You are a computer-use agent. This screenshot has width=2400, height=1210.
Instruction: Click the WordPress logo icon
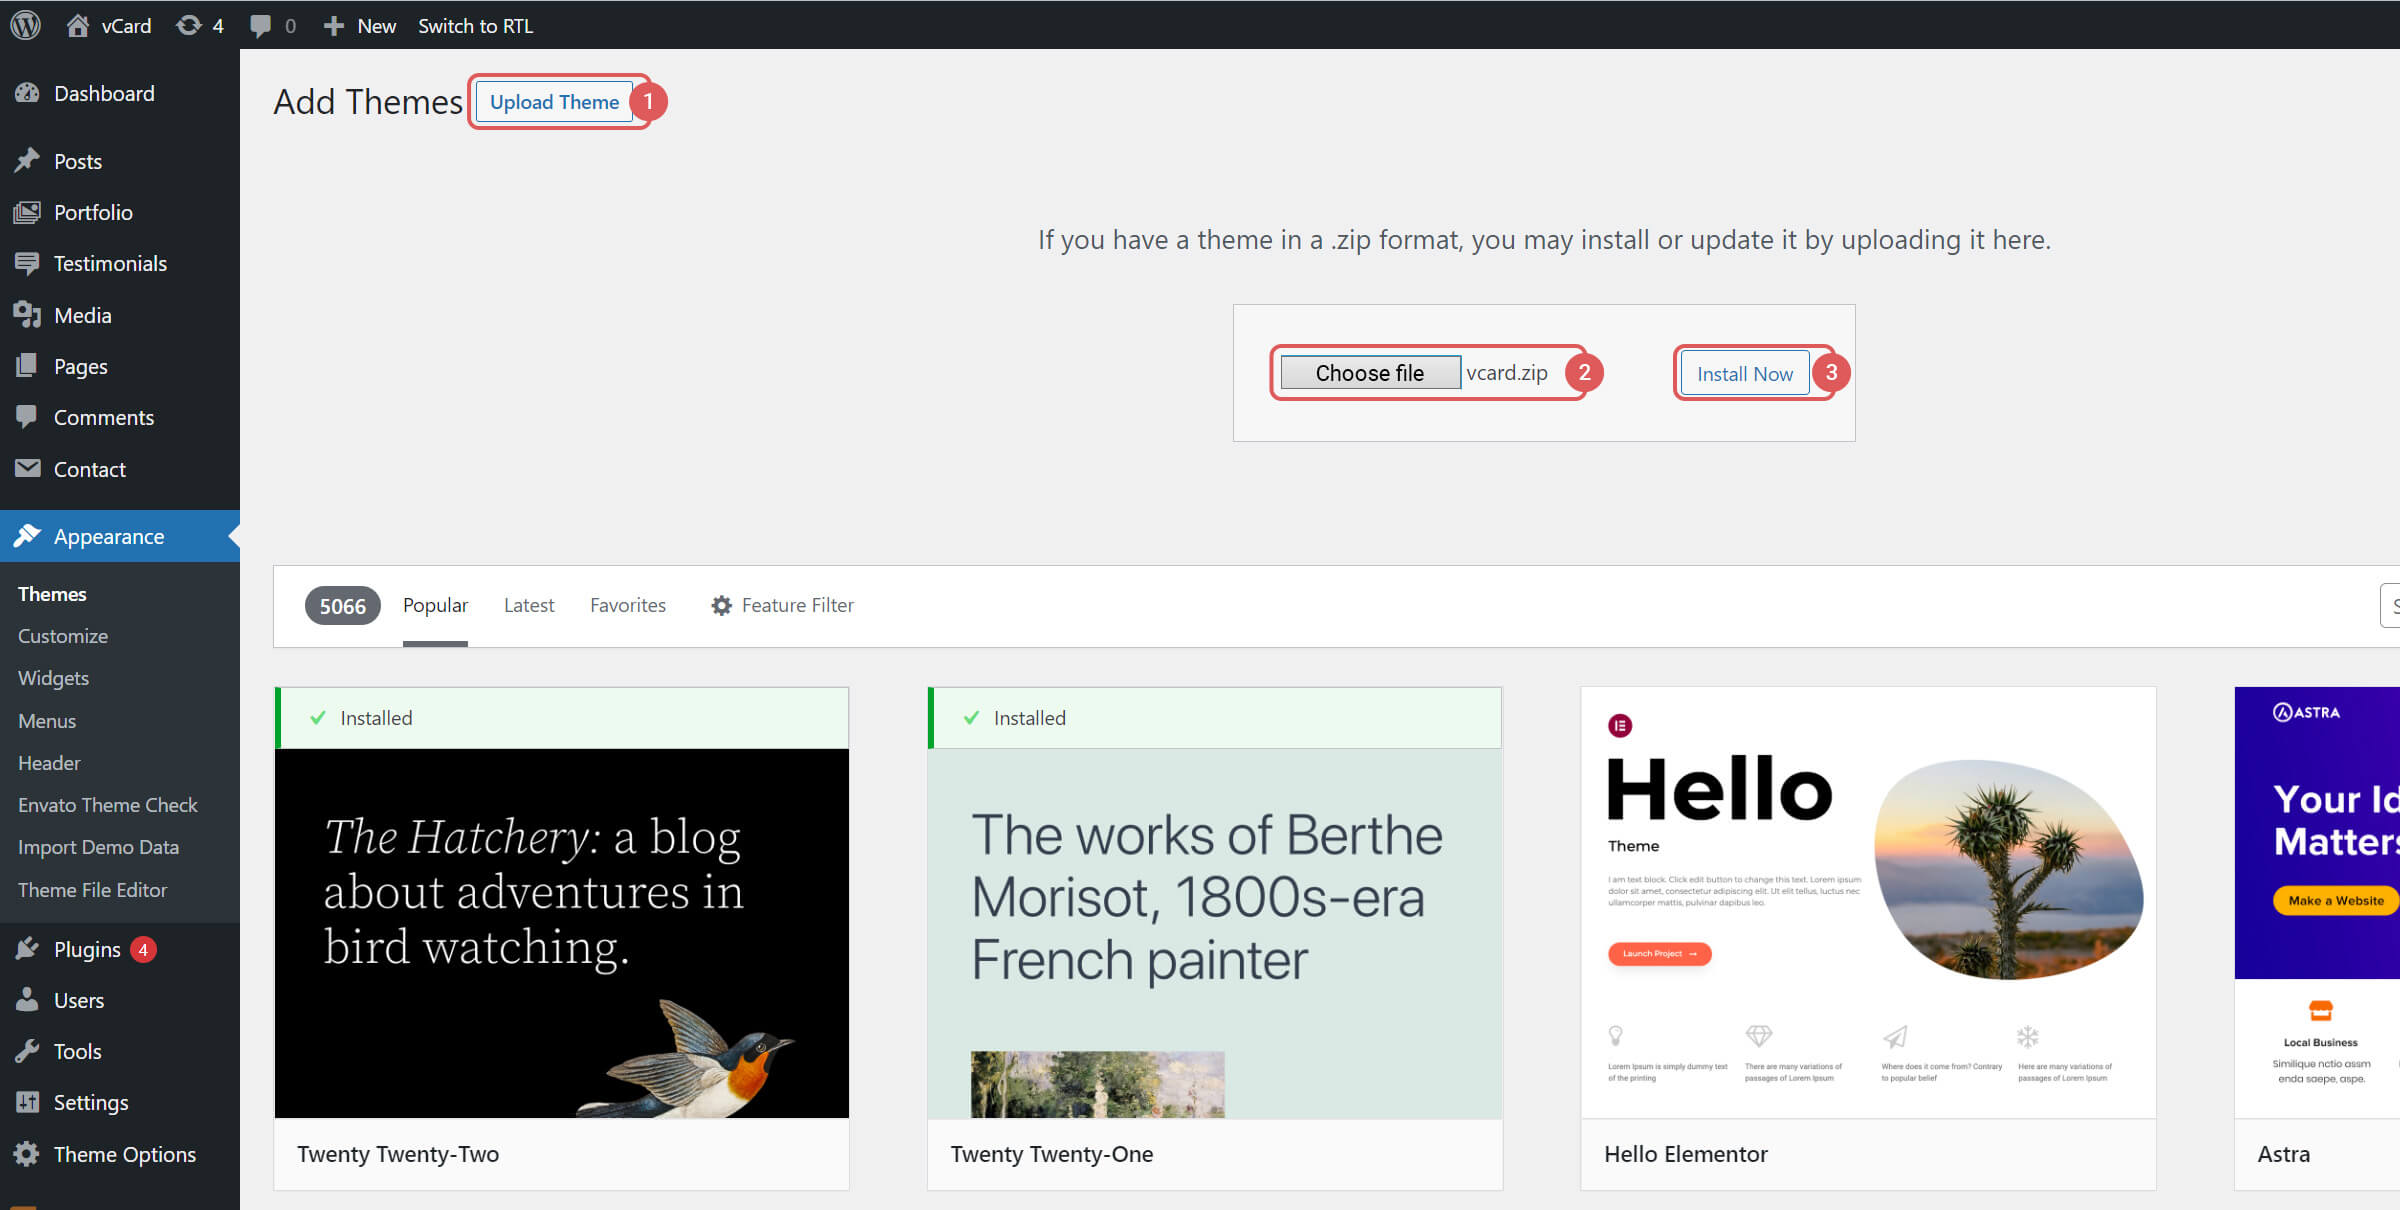point(26,25)
